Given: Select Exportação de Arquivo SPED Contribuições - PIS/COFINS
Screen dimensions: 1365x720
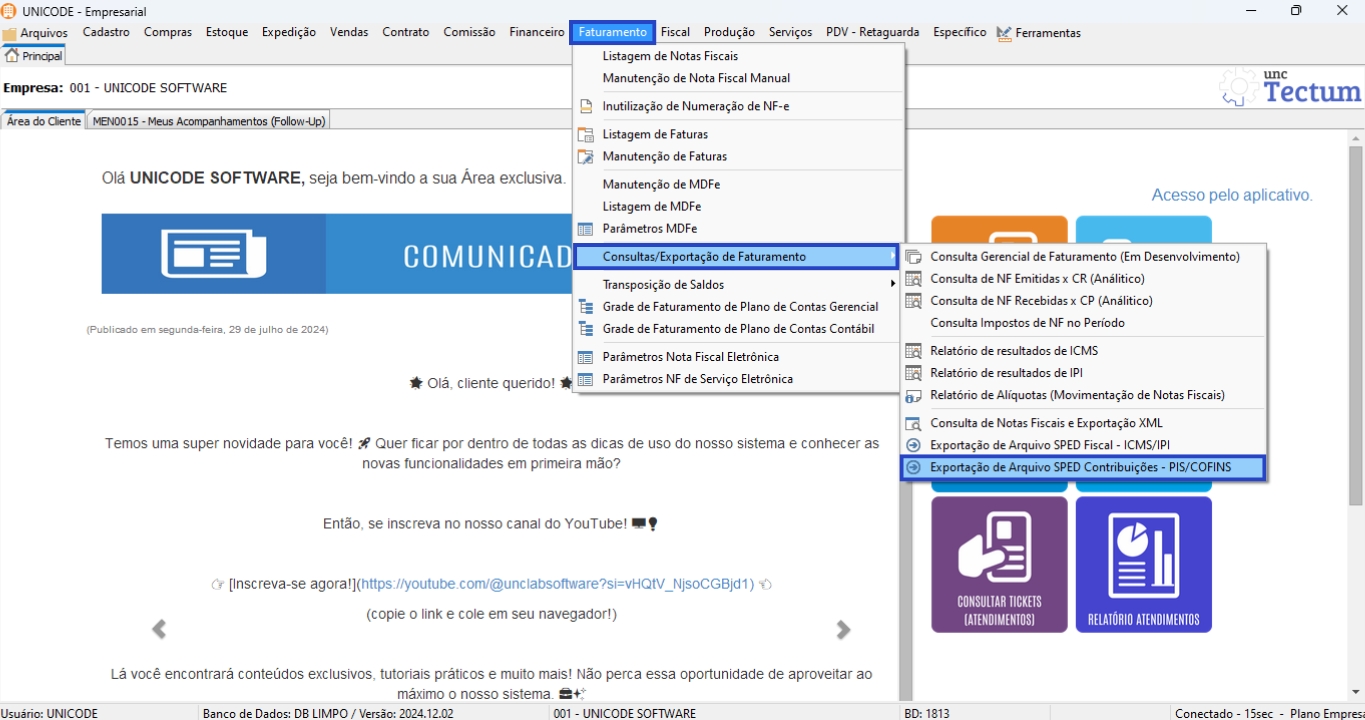Looking at the screenshot, I should click(x=1080, y=467).
